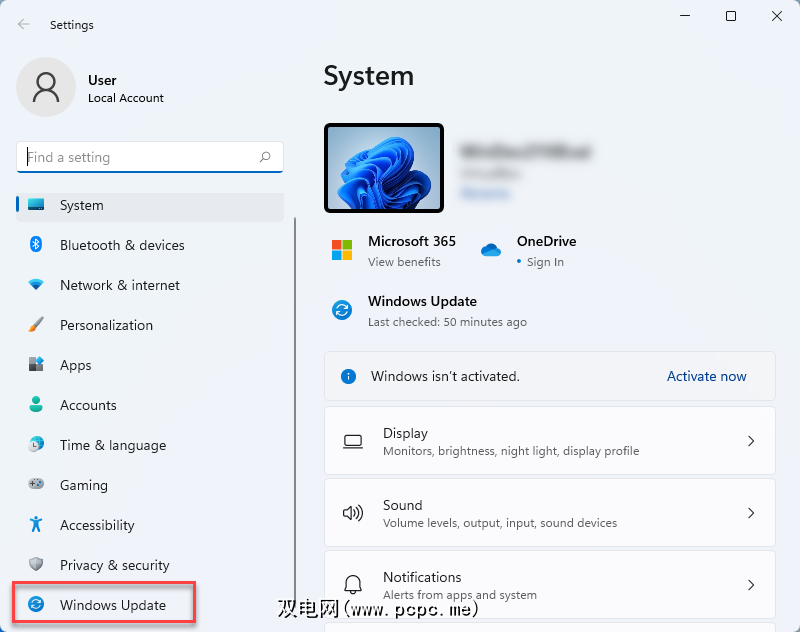This screenshot has width=800, height=632.
Task: Click the magnifier search icon in Find a setting
Action: (x=265, y=157)
